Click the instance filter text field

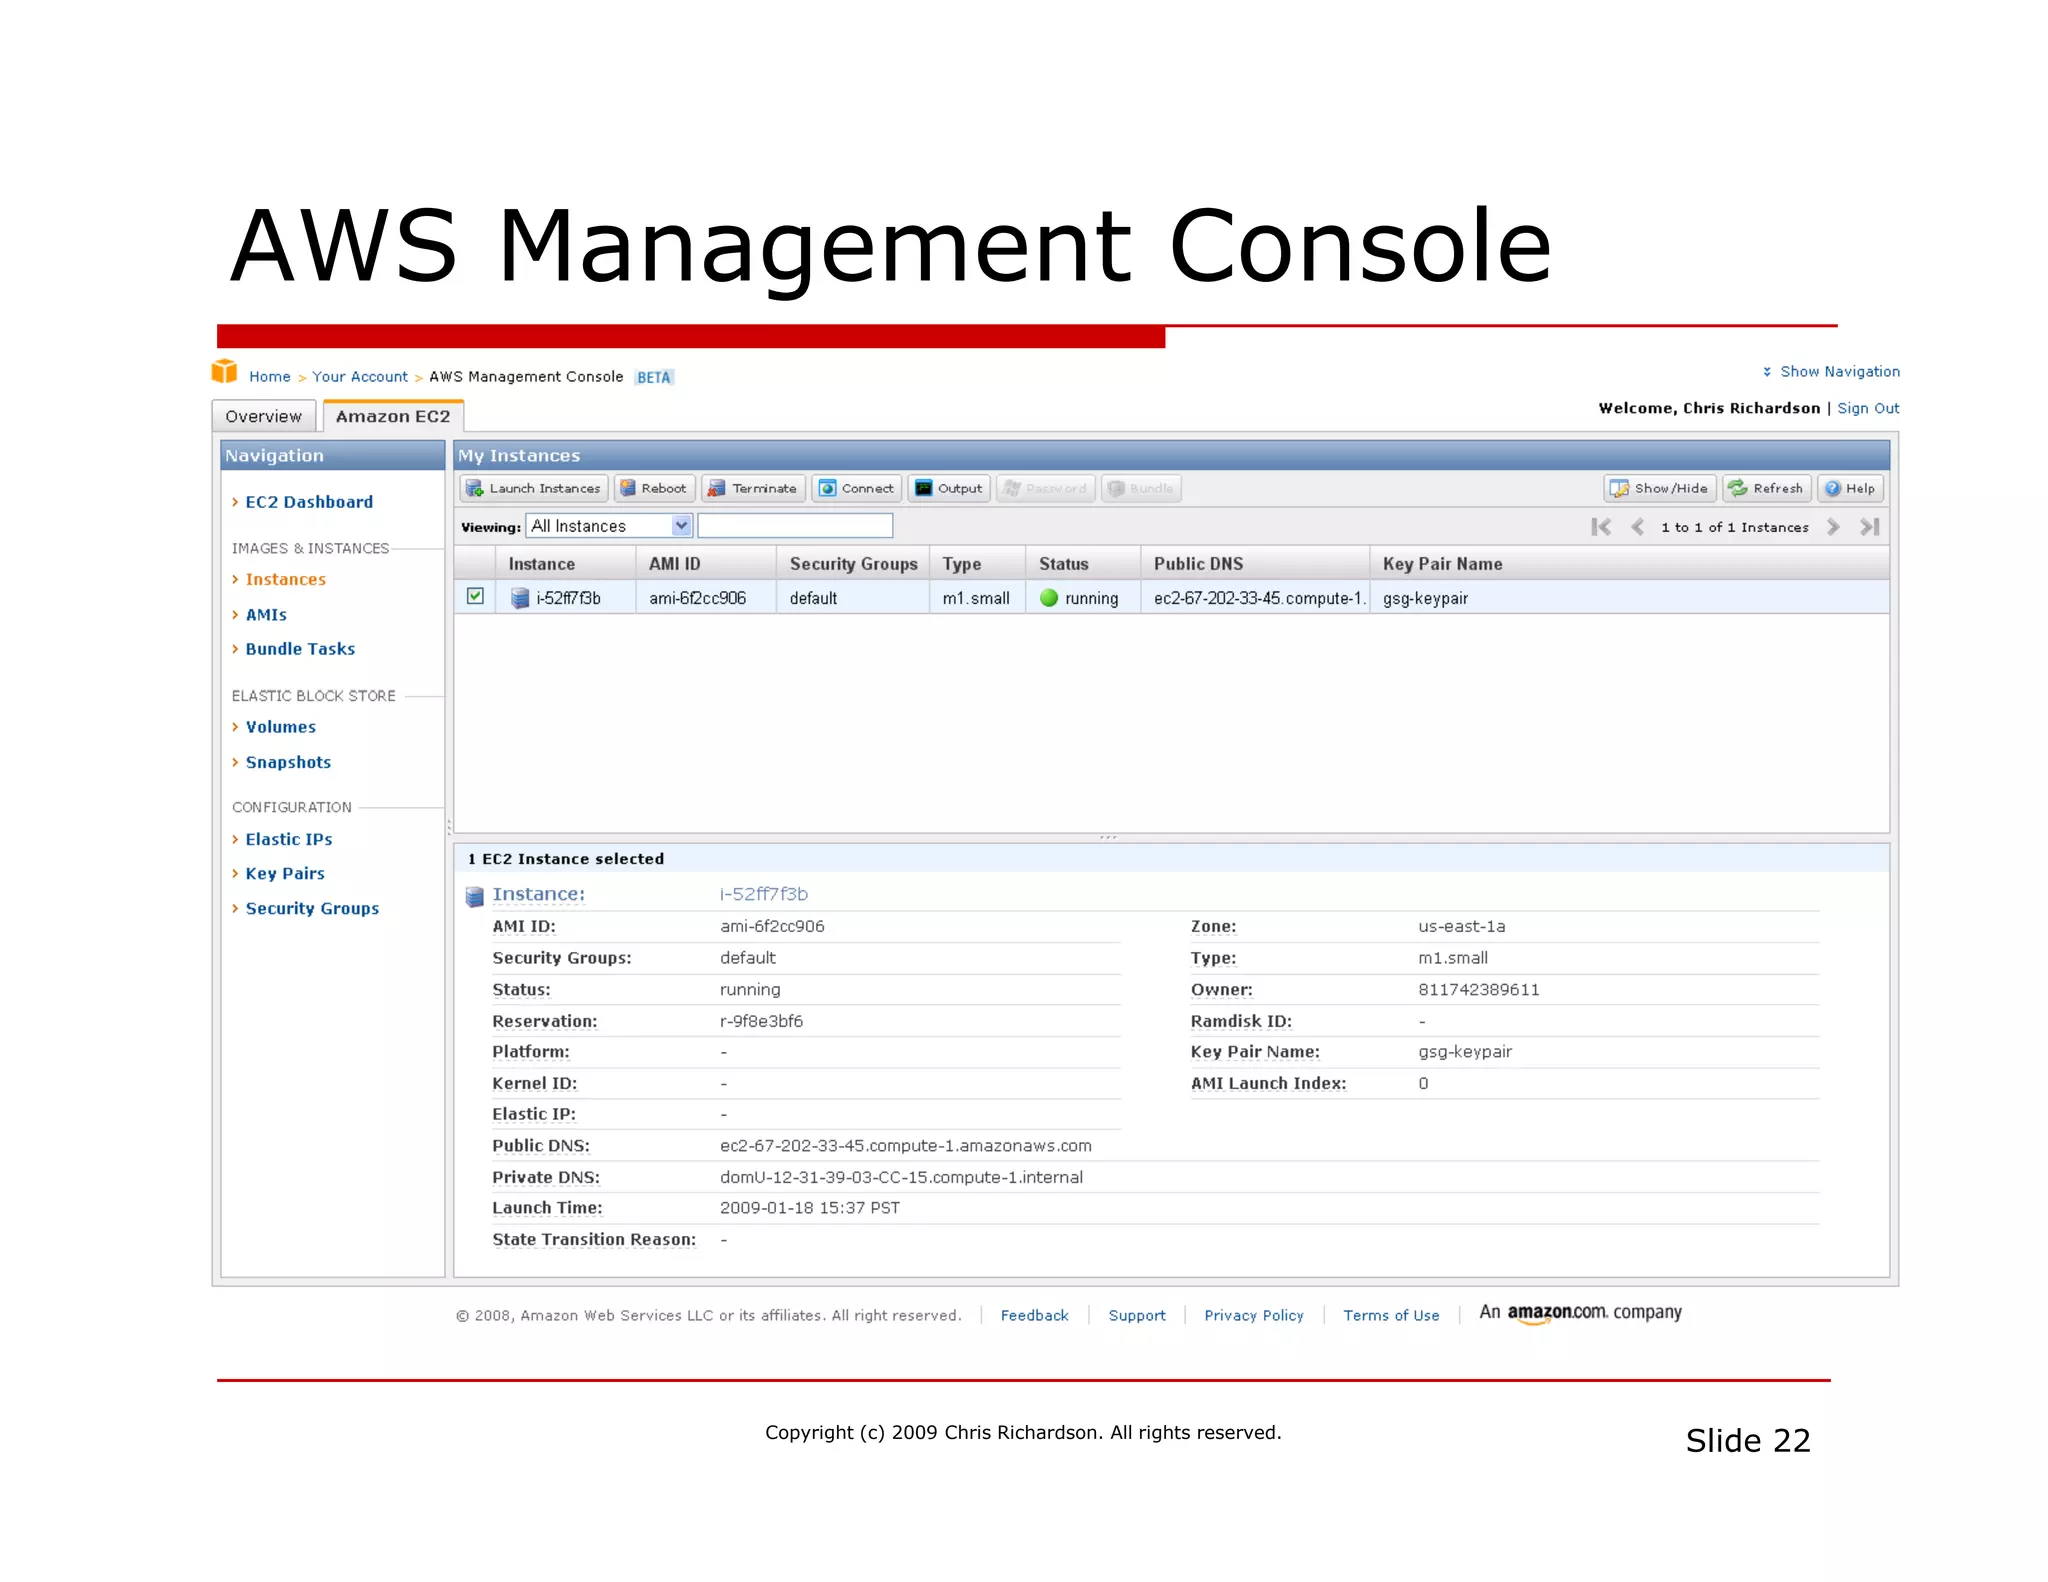point(795,526)
